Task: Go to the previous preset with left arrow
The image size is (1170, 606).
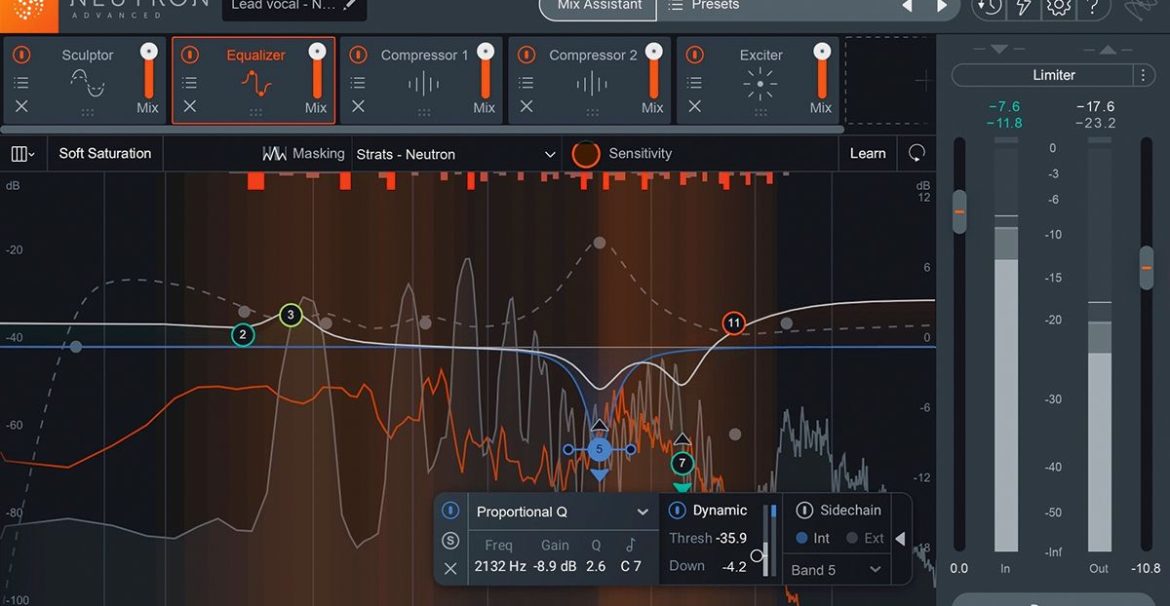Action: click(x=907, y=6)
